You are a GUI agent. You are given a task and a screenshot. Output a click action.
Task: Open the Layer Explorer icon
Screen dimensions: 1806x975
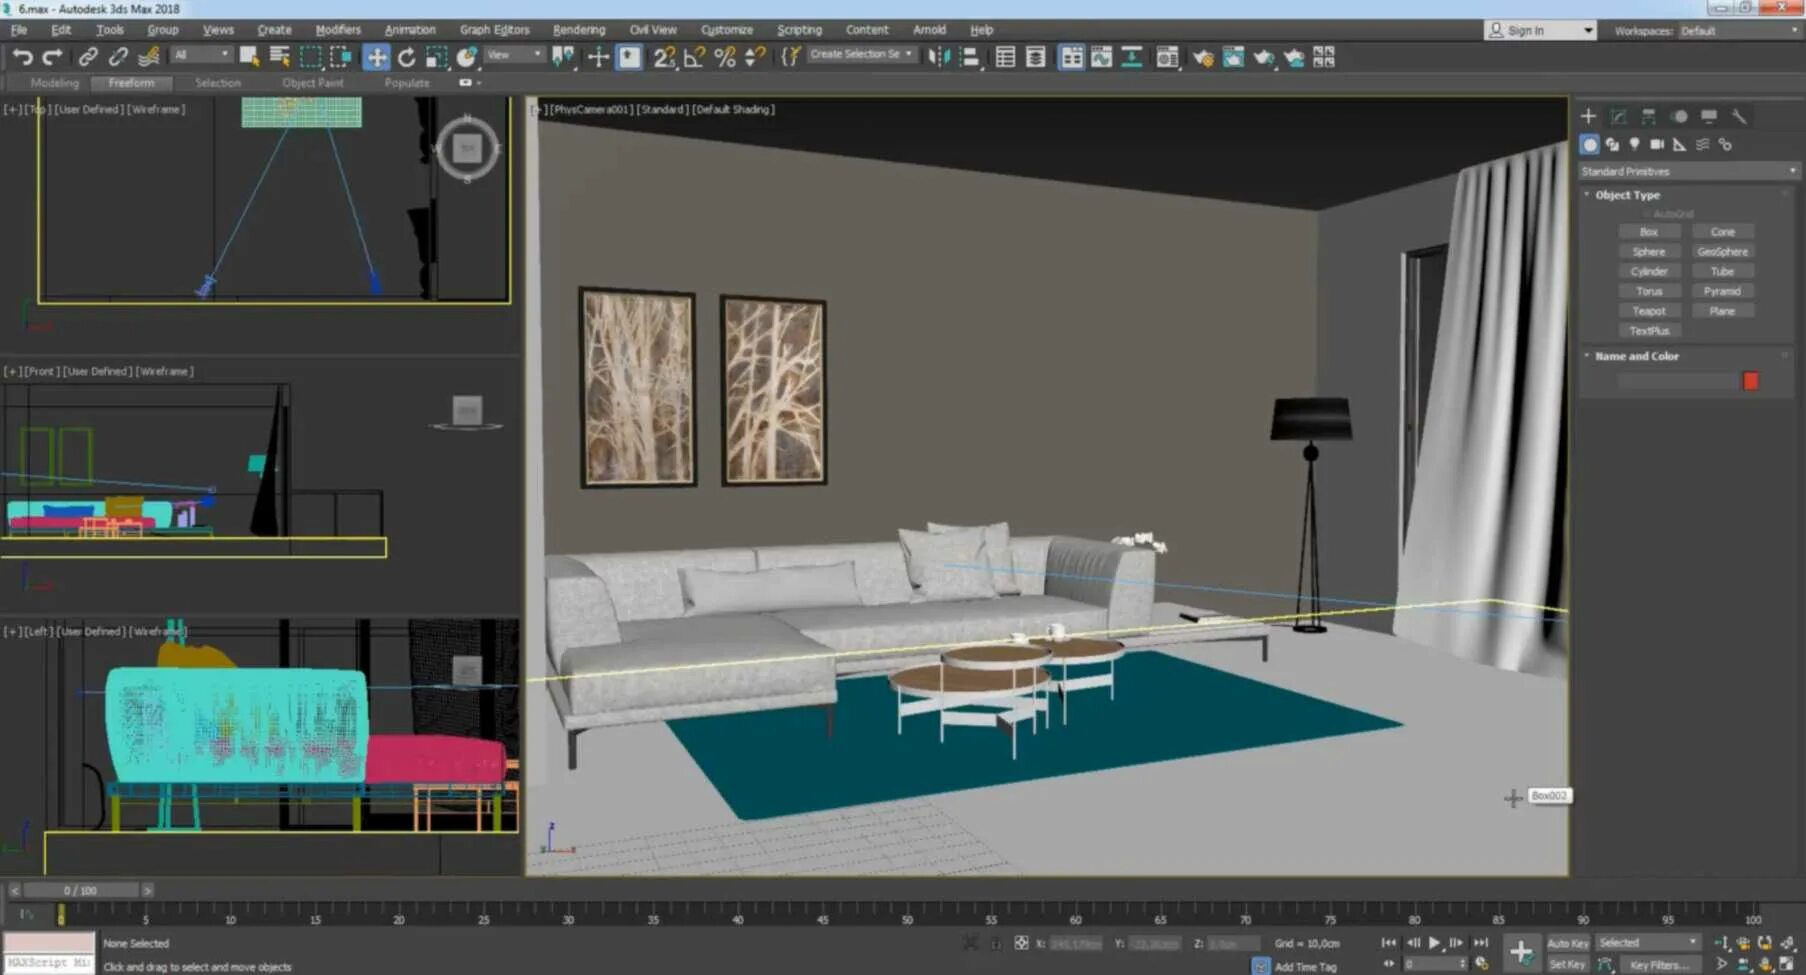[x=1035, y=57]
